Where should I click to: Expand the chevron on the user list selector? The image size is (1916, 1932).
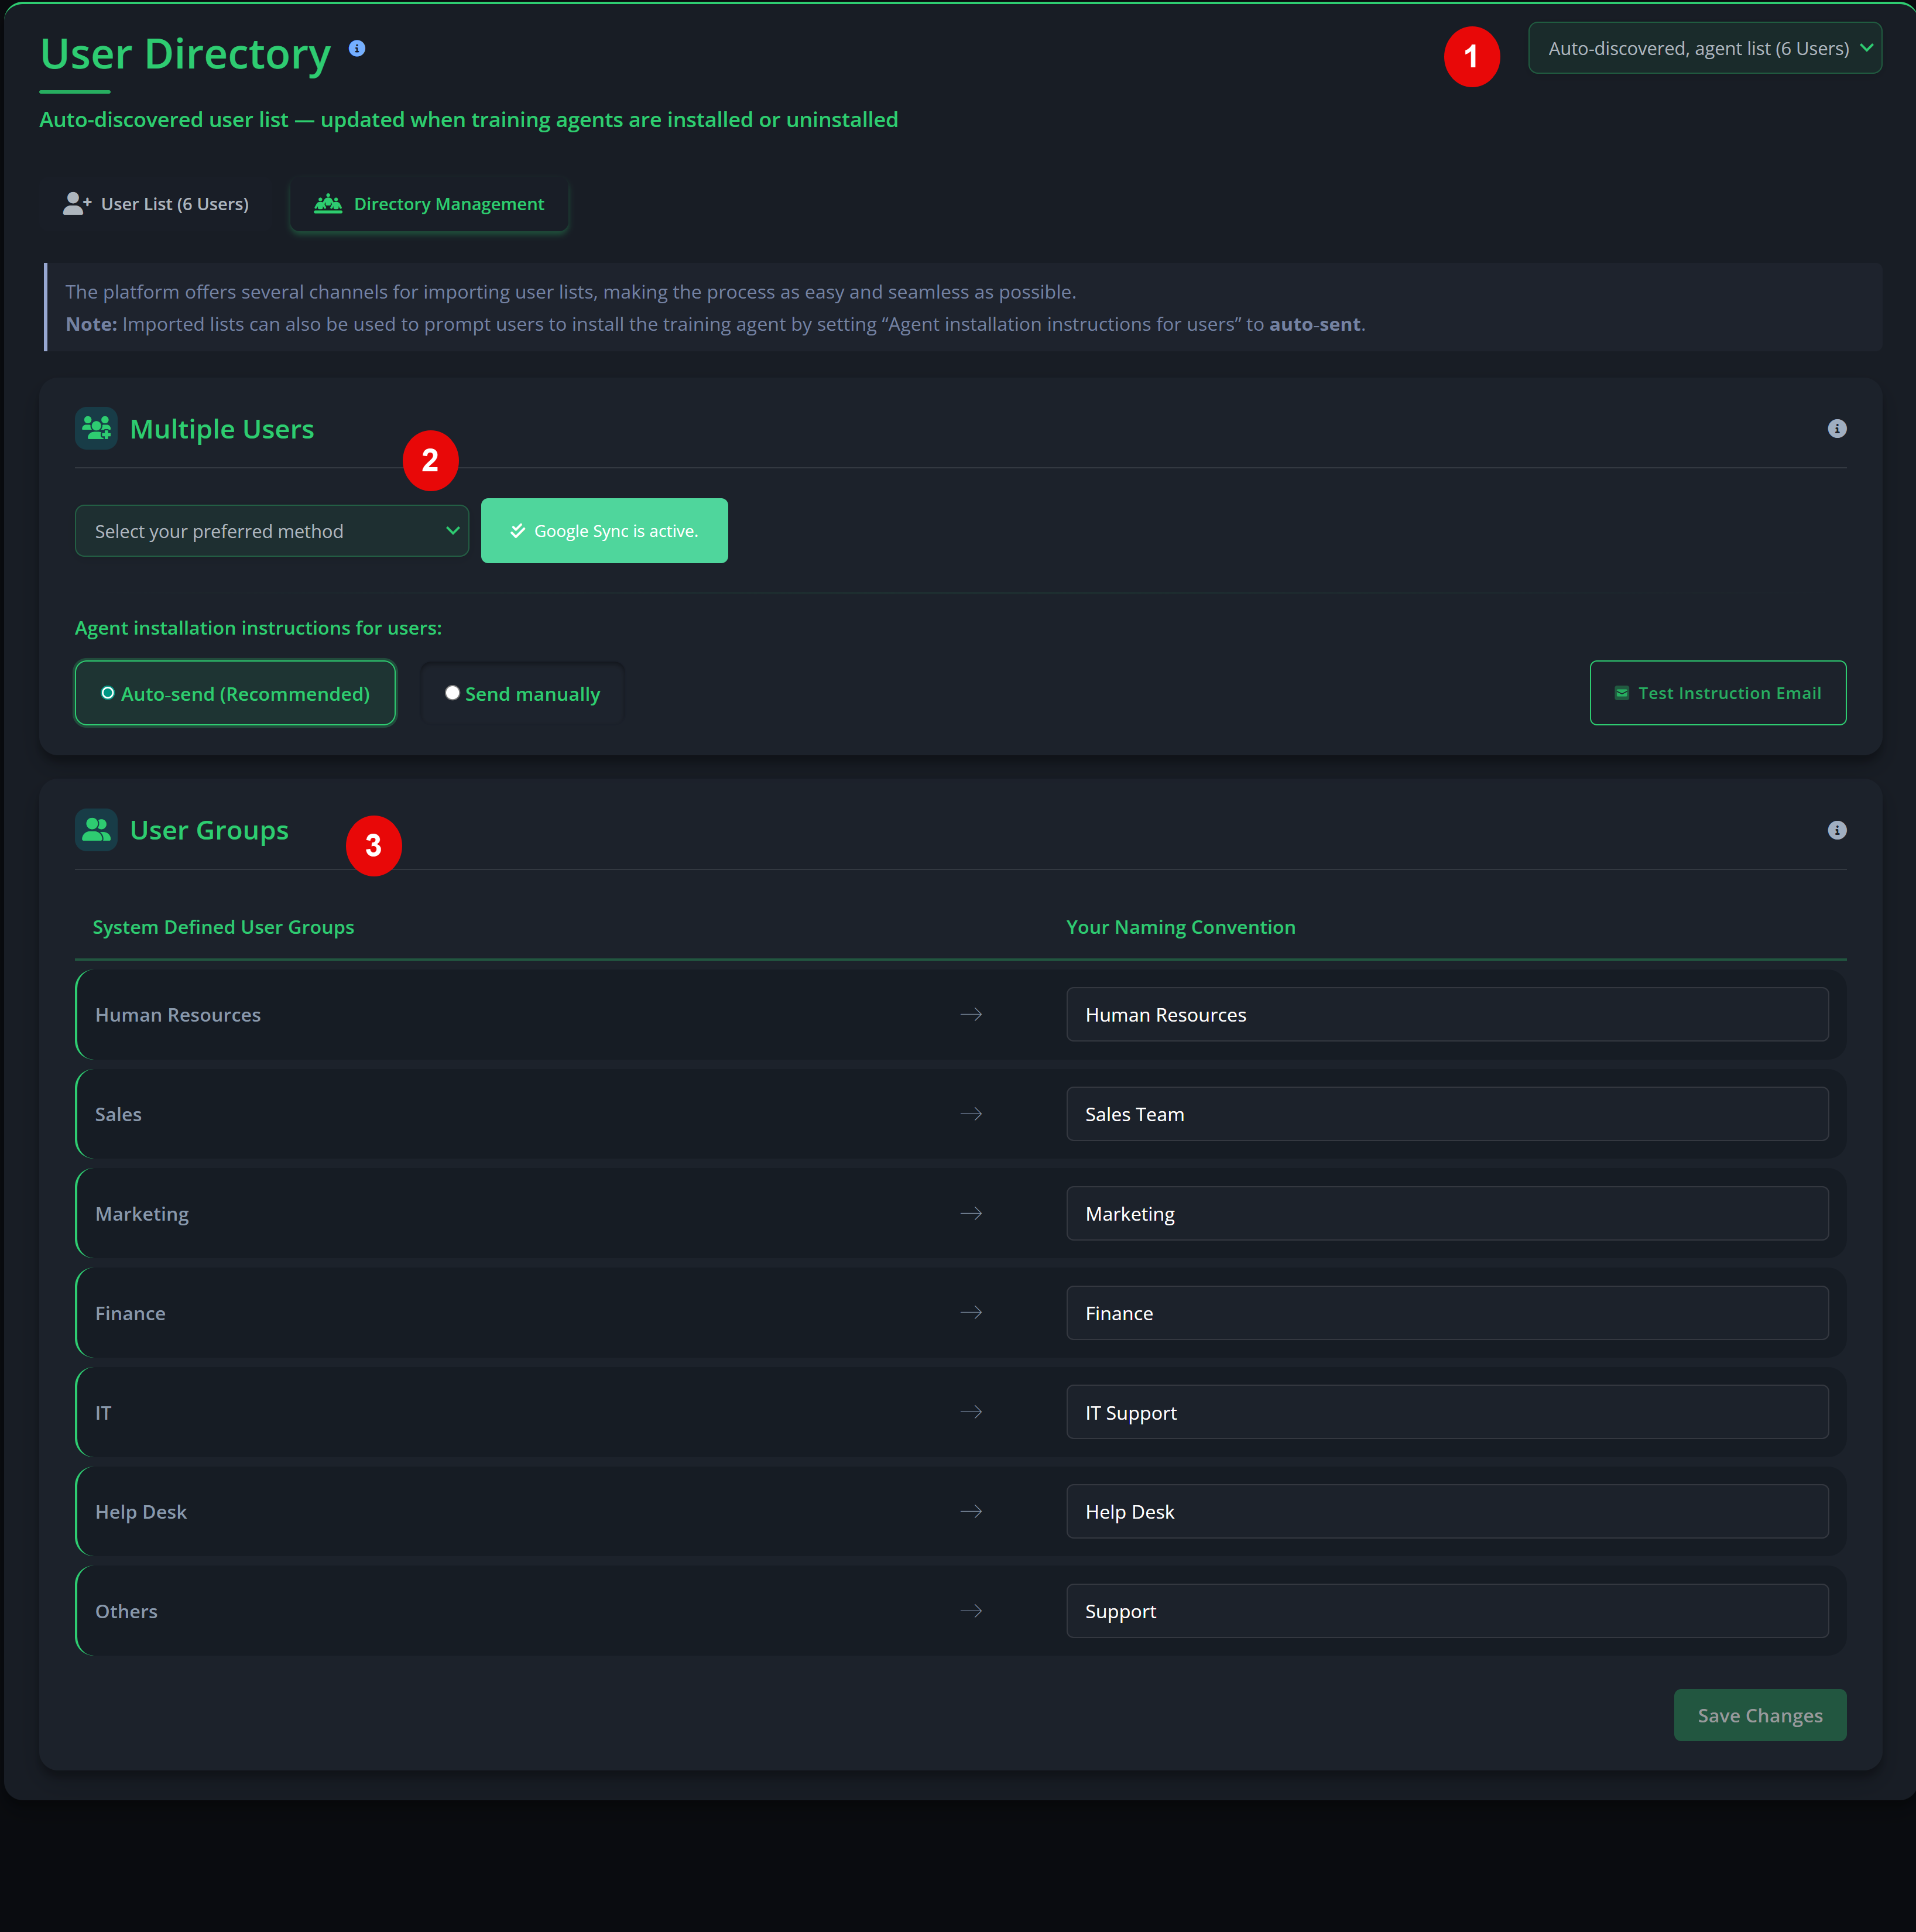[x=1867, y=47]
